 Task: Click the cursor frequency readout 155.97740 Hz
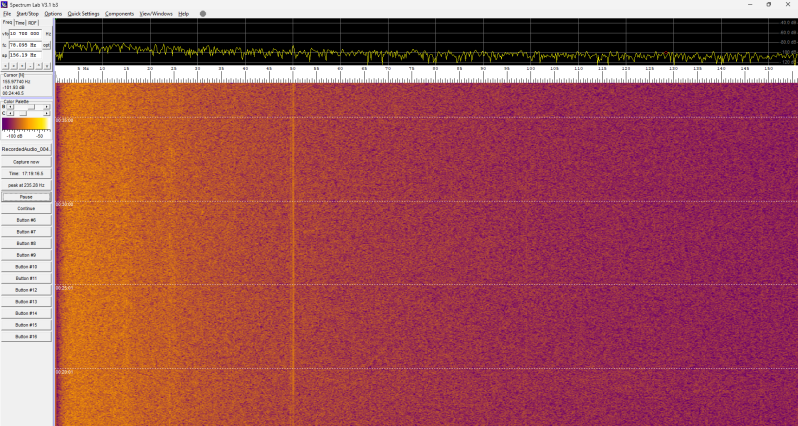click(x=16, y=81)
